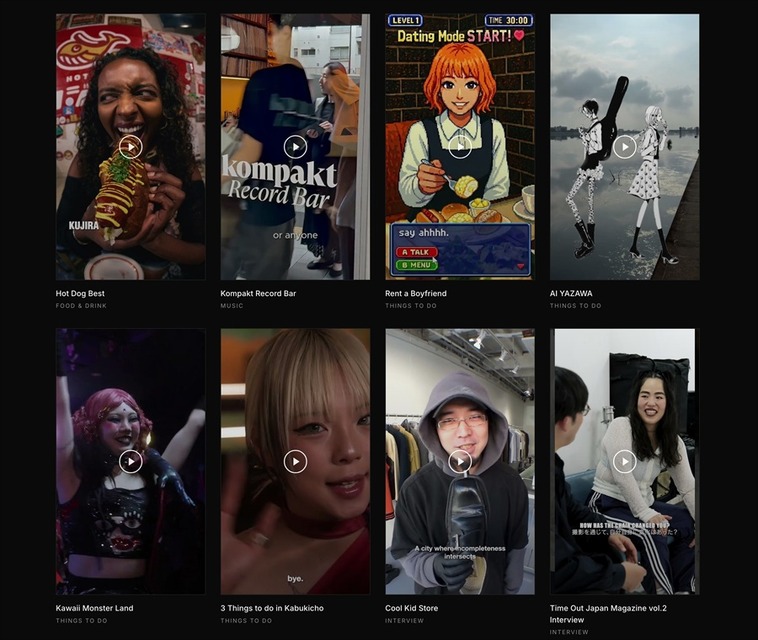This screenshot has height=640, width=758.
Task: Play the Time Out Japan Magazine interview video
Action: pyautogui.click(x=625, y=462)
